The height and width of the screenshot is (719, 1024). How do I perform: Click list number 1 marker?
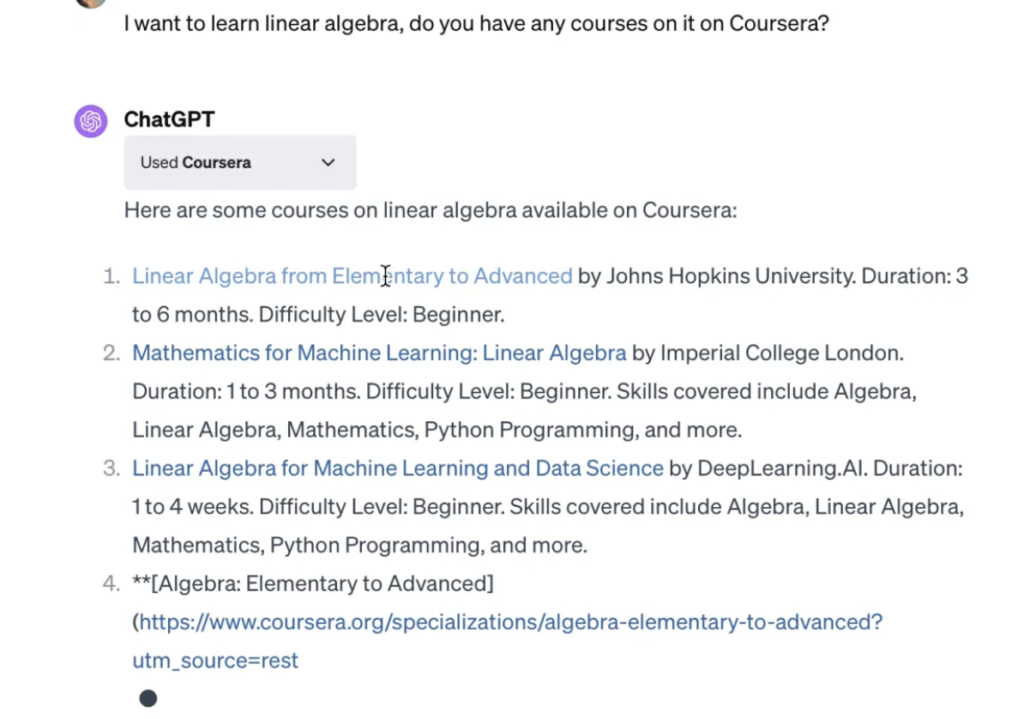pyautogui.click(x=112, y=276)
